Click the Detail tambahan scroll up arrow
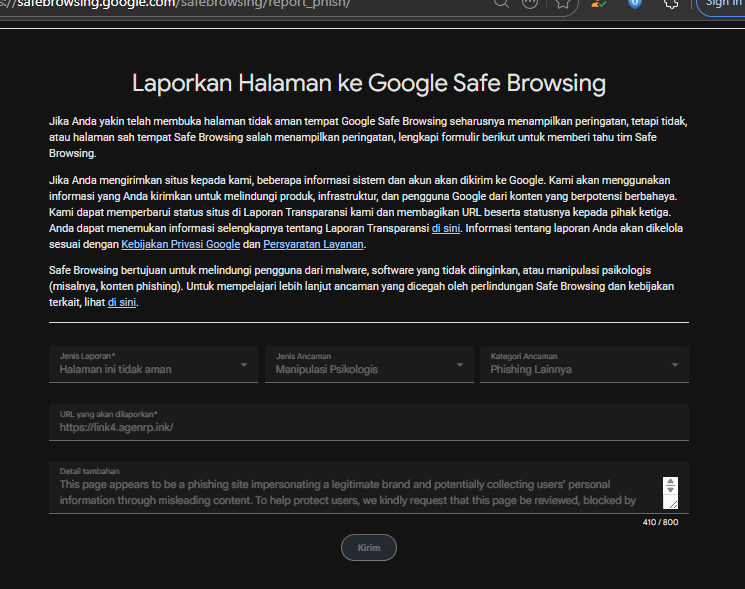Image resolution: width=745 pixels, height=589 pixels. [670, 482]
